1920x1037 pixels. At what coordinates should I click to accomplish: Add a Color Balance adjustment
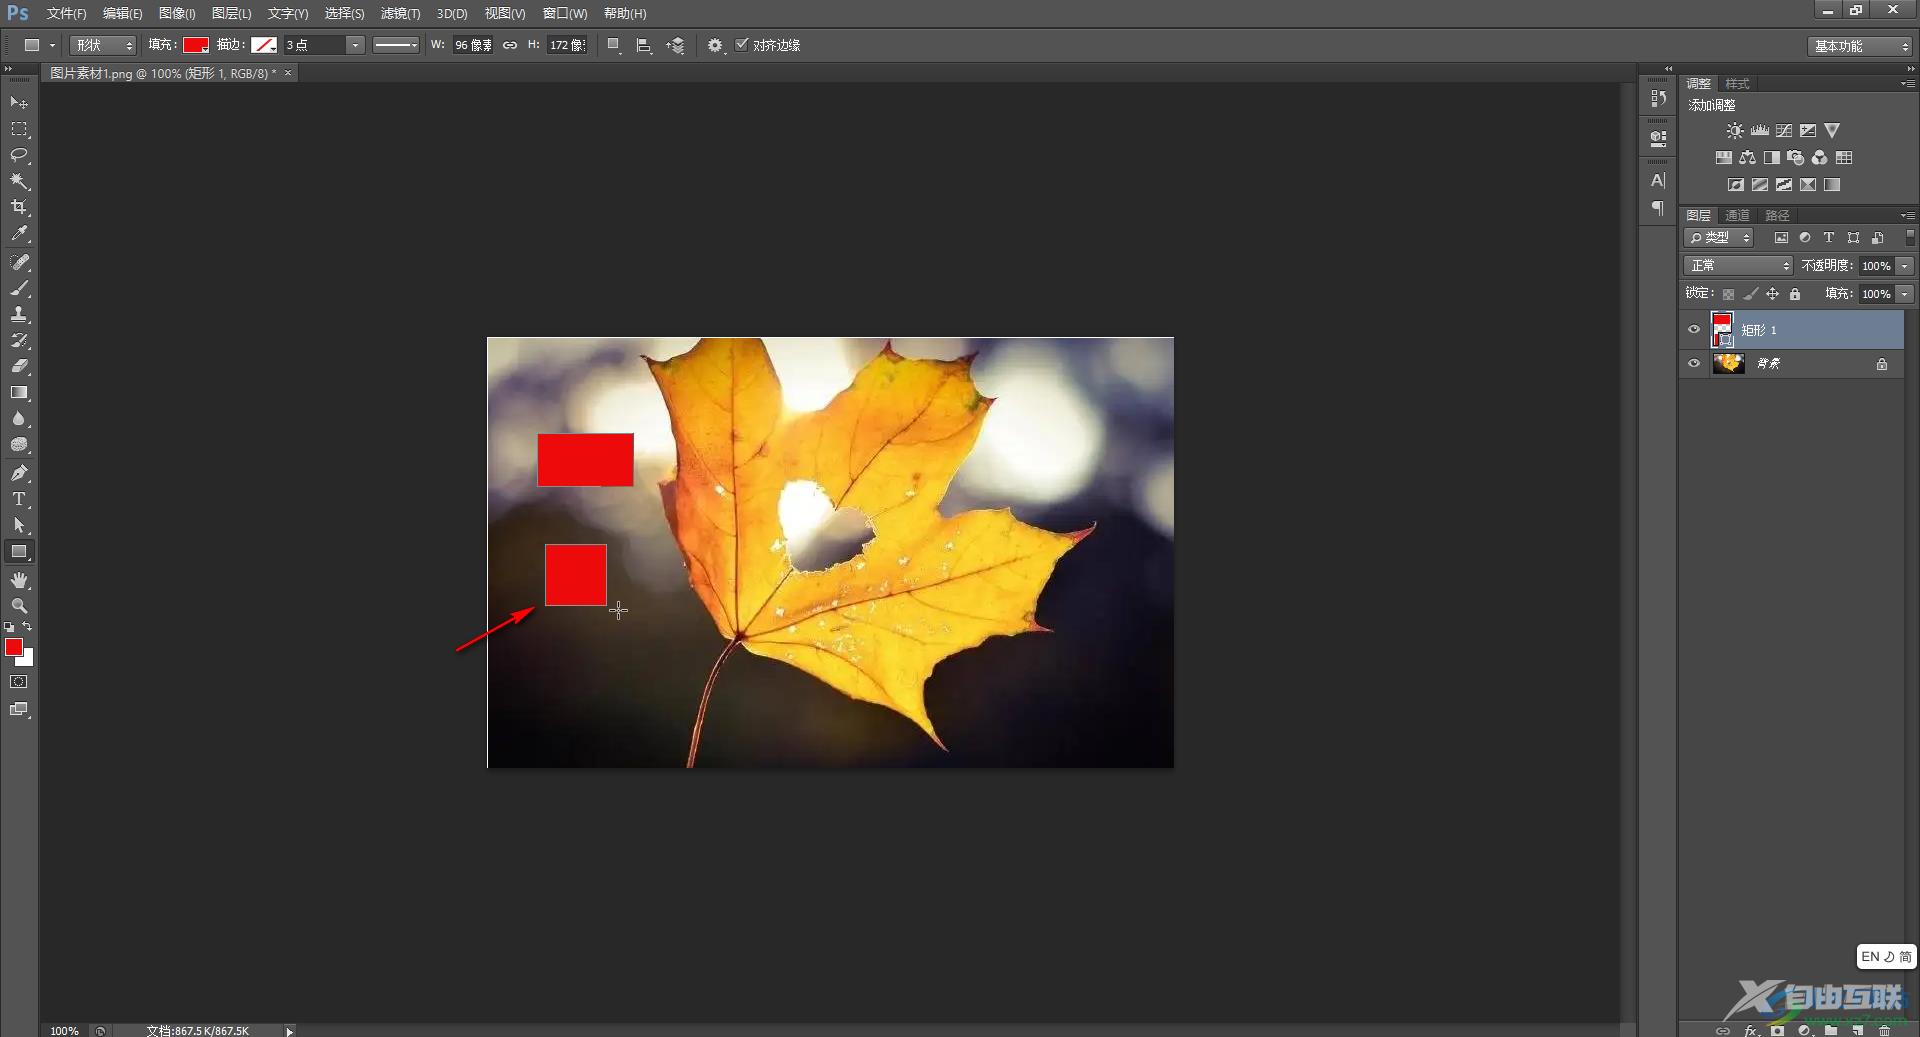(x=1747, y=158)
